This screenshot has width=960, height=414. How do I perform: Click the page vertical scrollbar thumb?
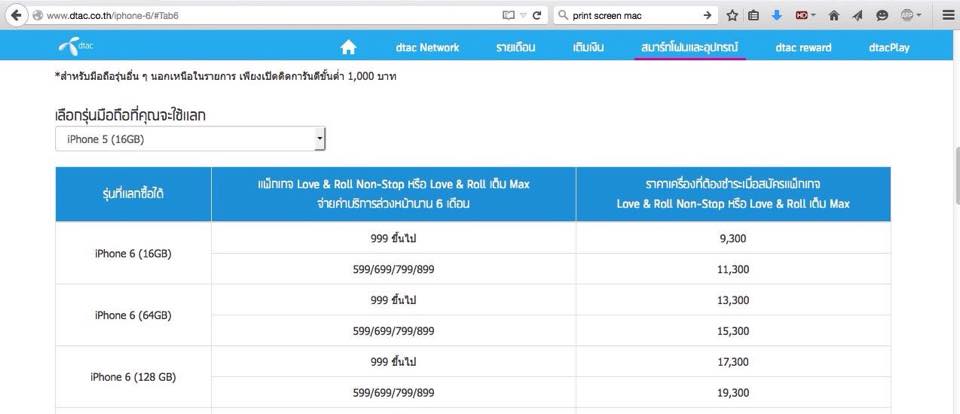[x=956, y=176]
